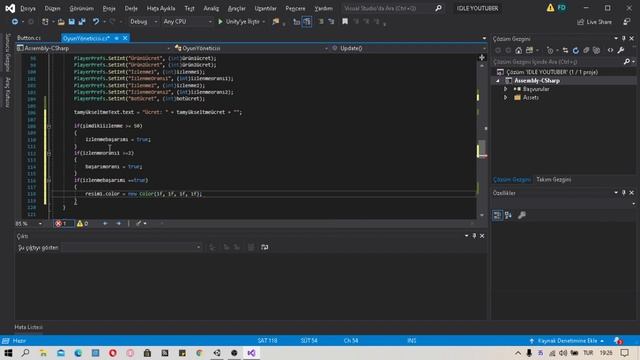Click the warning count indicator
Screen dimensions: 640x360
[82, 223]
